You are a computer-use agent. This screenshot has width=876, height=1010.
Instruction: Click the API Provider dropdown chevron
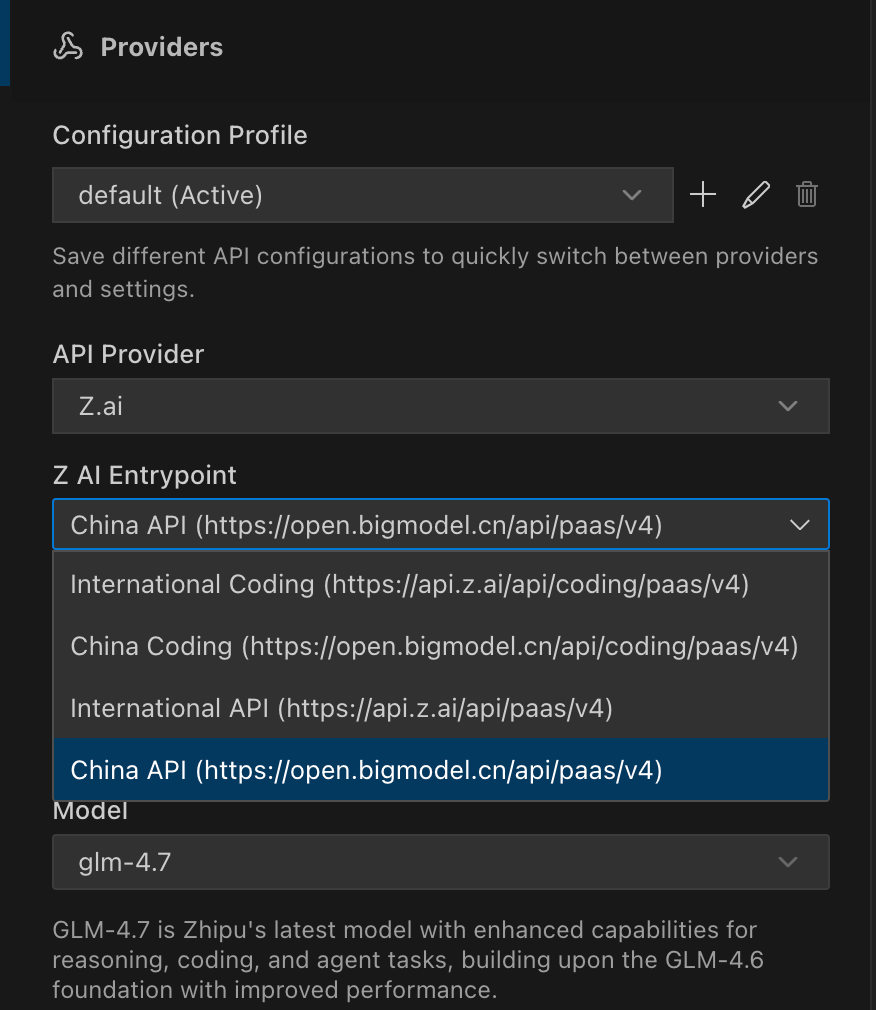point(787,406)
